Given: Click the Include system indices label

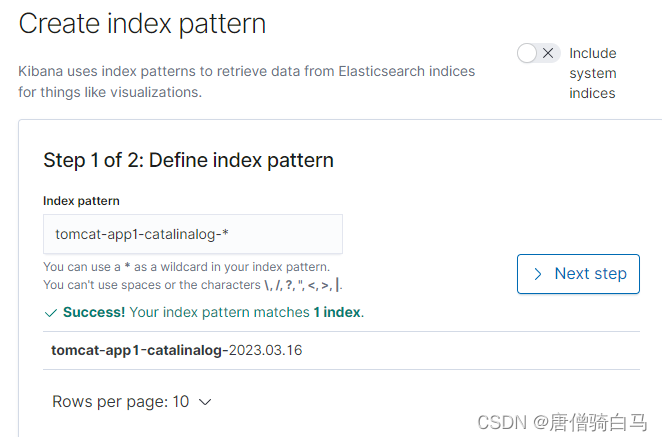Looking at the screenshot, I should (592, 73).
